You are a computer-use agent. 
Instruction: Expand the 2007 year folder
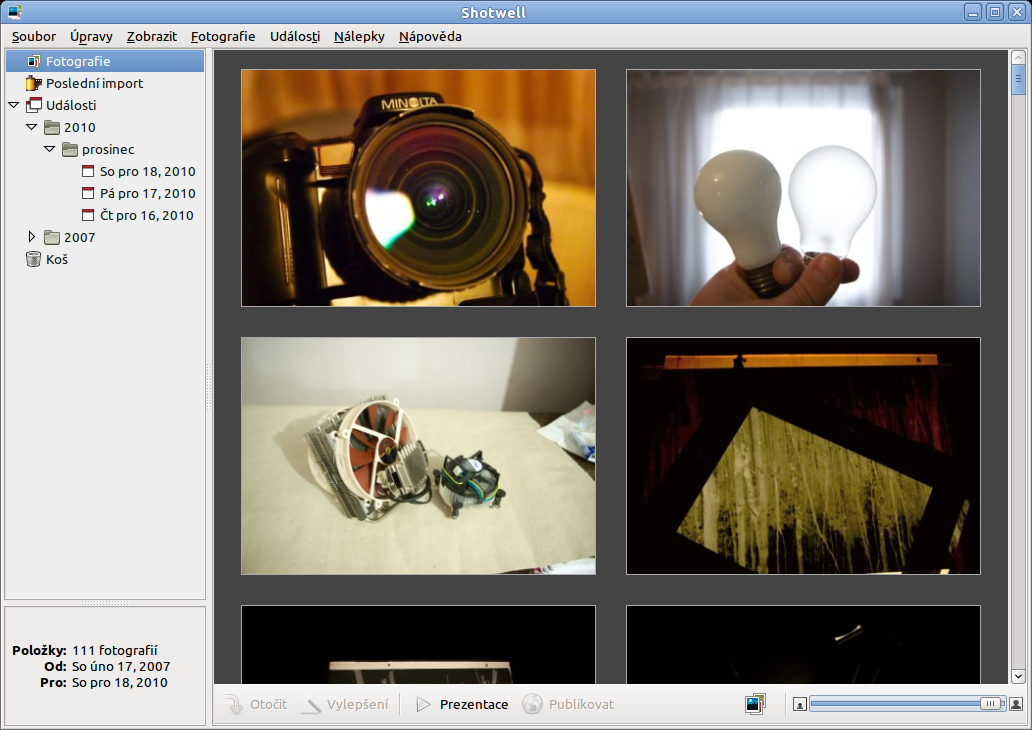pyautogui.click(x=31, y=237)
